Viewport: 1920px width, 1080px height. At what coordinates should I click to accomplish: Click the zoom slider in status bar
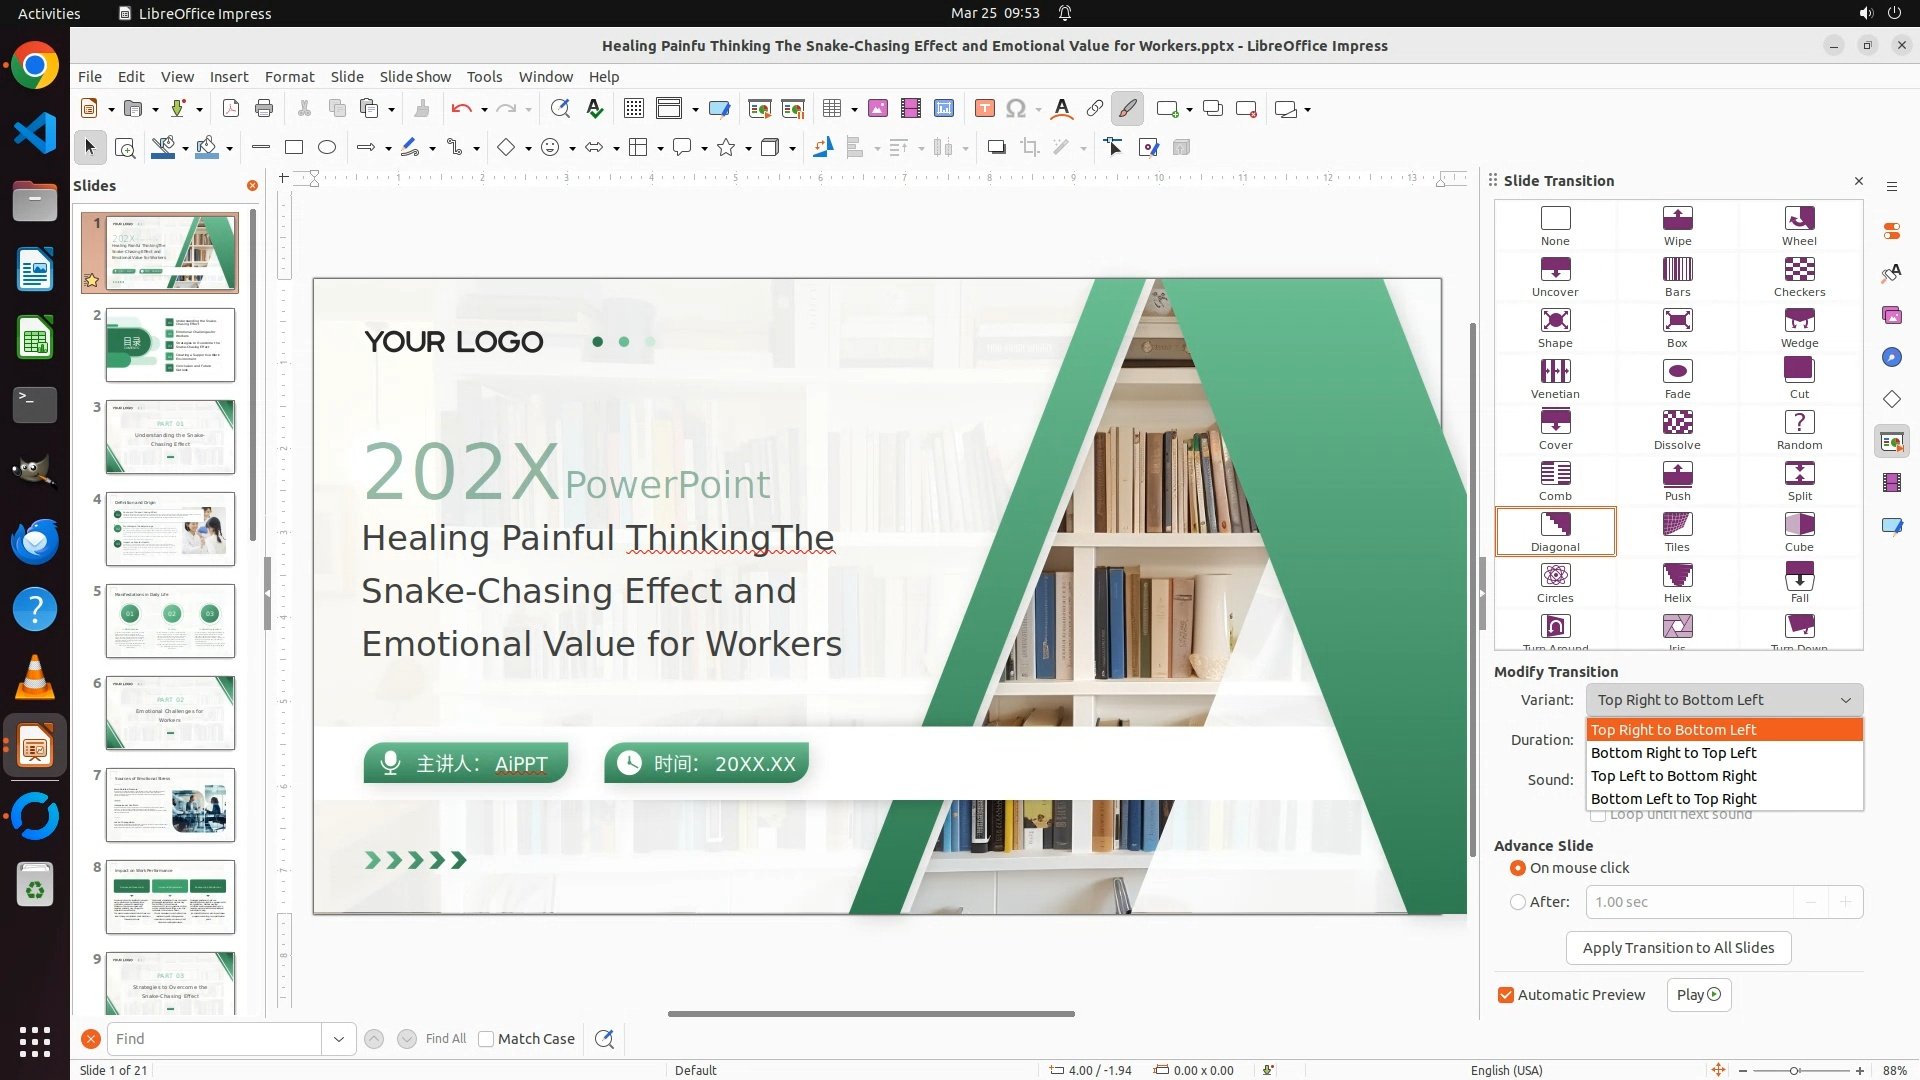[x=1795, y=1070]
